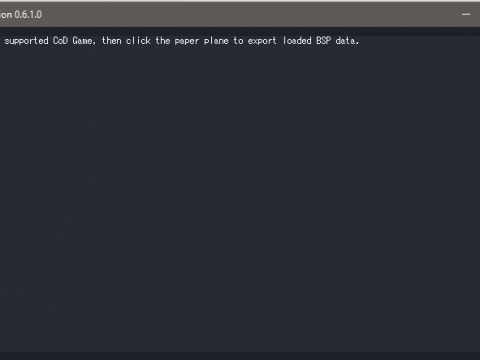Screen dimensions: 480x360
Task: Click the word 'export' in the log line
Action: [262, 41]
